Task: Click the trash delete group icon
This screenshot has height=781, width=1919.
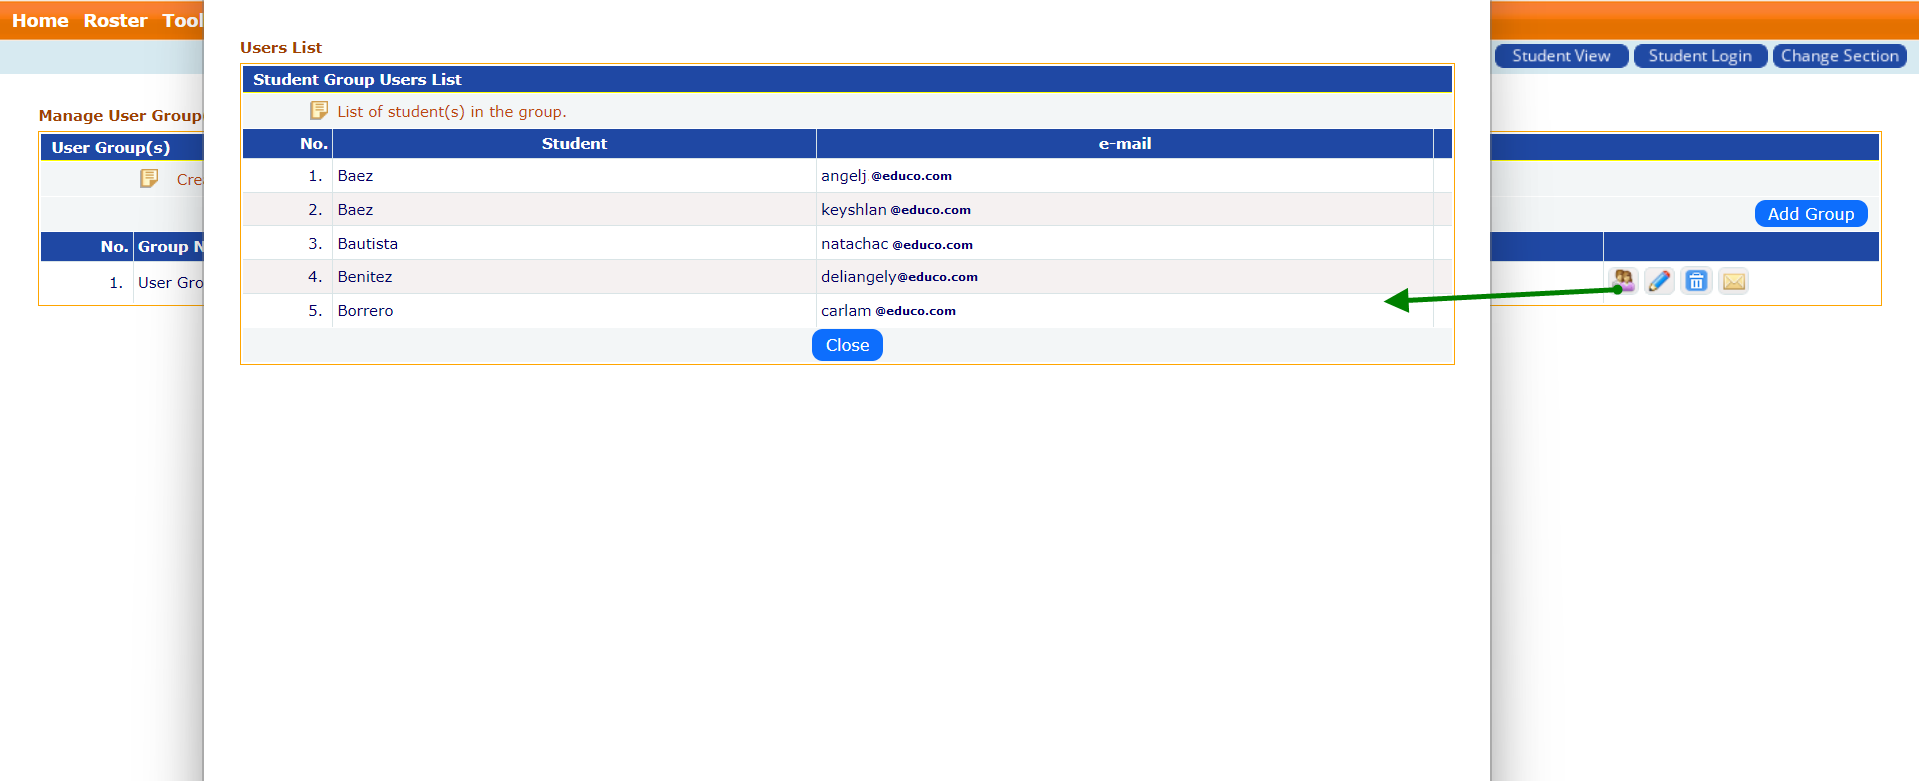Action: (x=1696, y=281)
